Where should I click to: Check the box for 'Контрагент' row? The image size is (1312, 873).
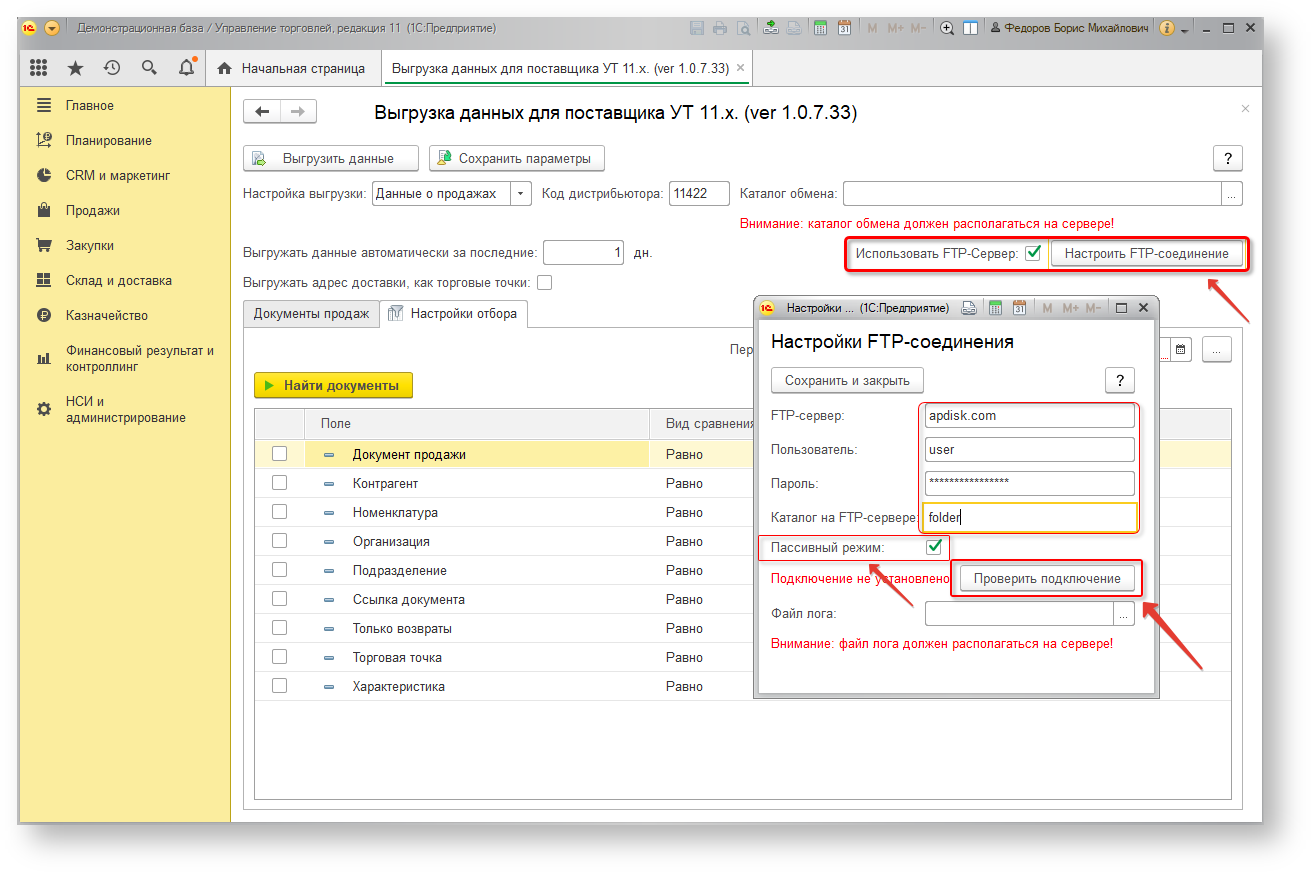(279, 483)
